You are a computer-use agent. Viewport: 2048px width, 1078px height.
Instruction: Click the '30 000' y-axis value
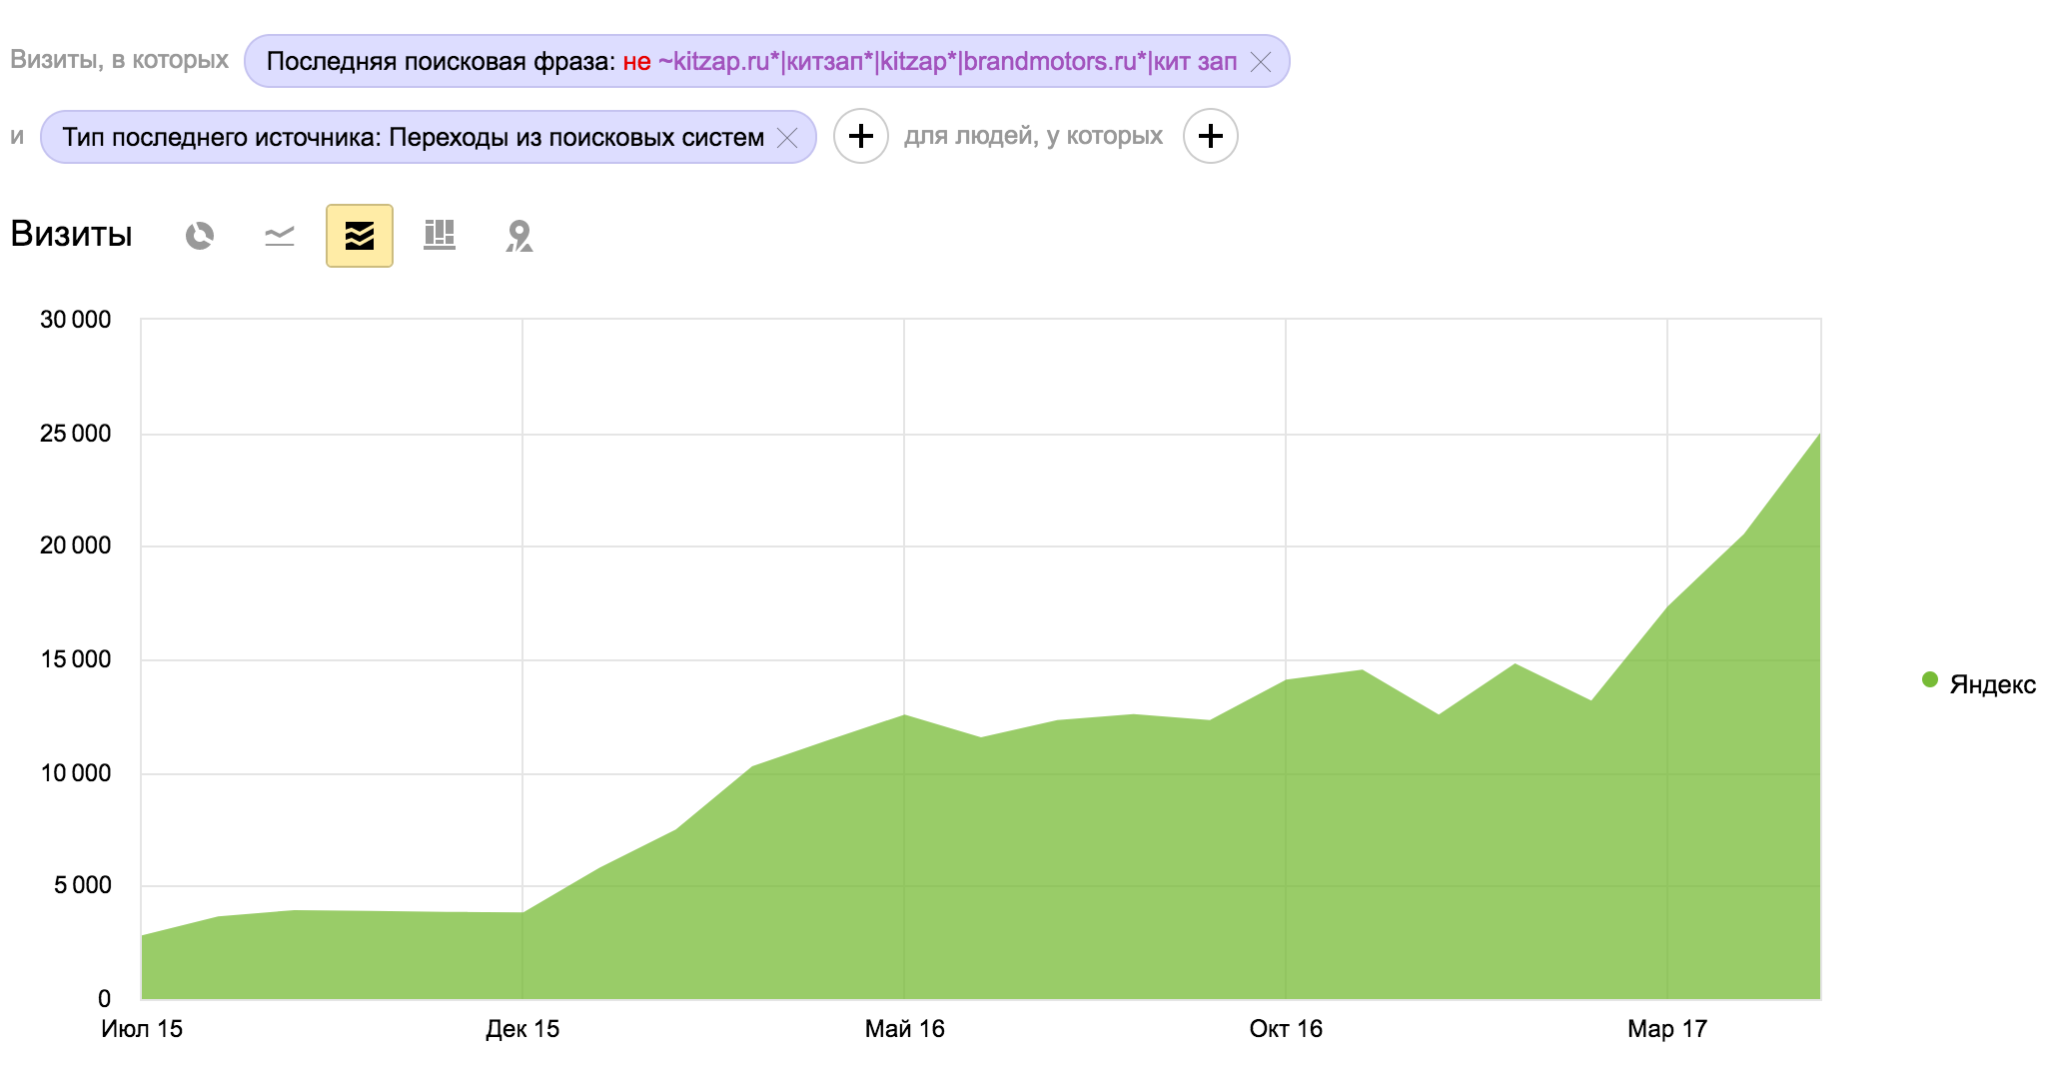[x=75, y=320]
